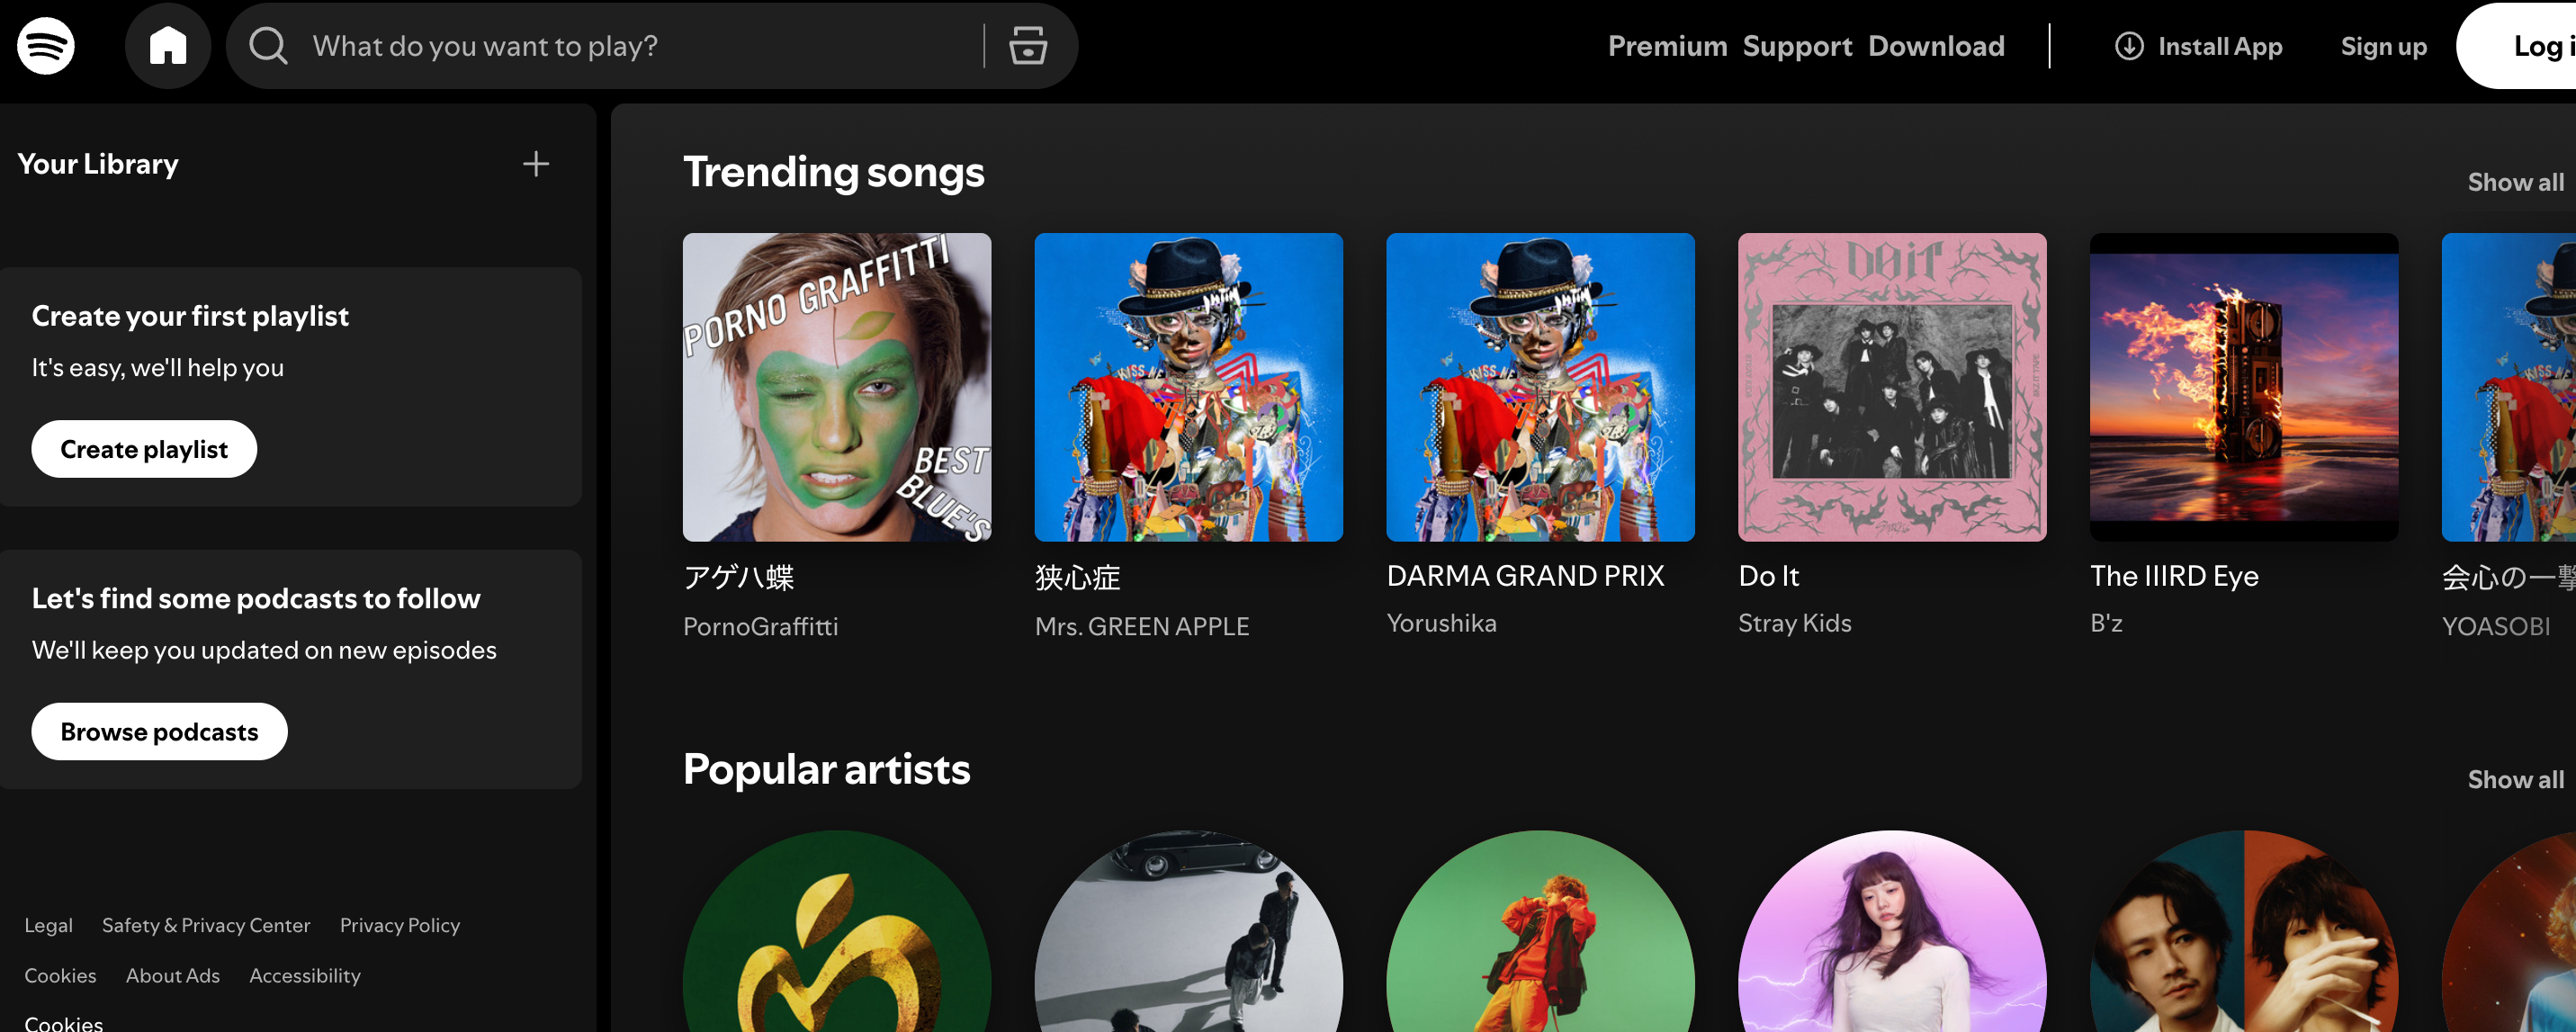2576x1032 pixels.
Task: Go to Home via house icon
Action: tap(168, 46)
